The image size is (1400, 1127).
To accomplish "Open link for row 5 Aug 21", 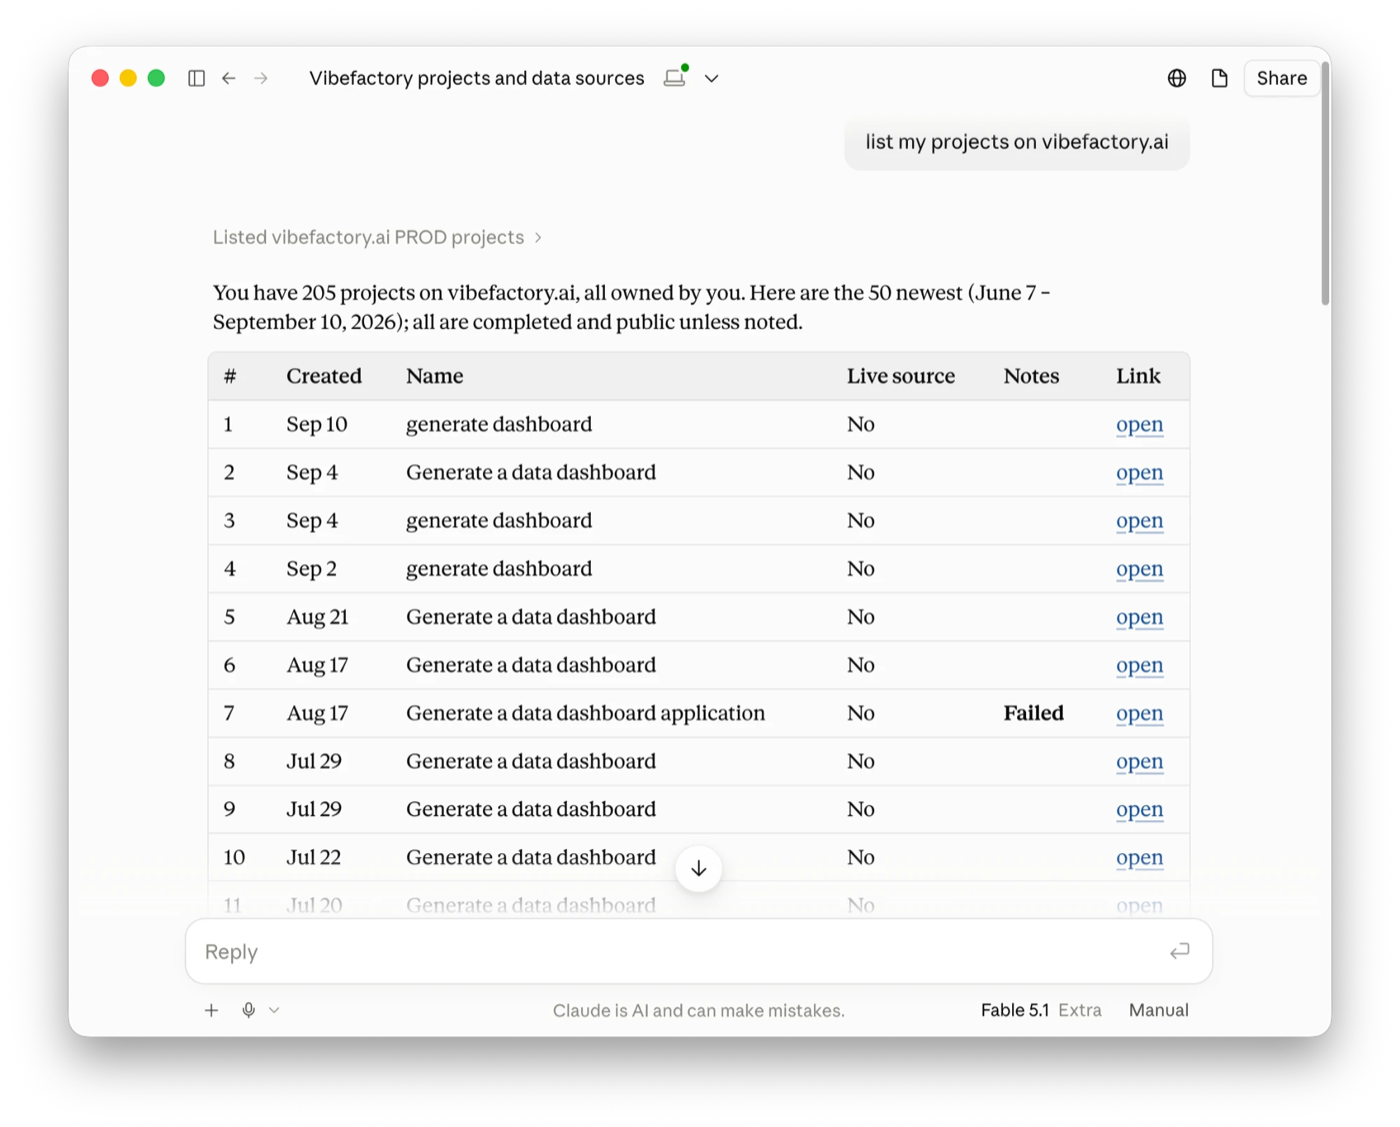I will (1139, 616).
